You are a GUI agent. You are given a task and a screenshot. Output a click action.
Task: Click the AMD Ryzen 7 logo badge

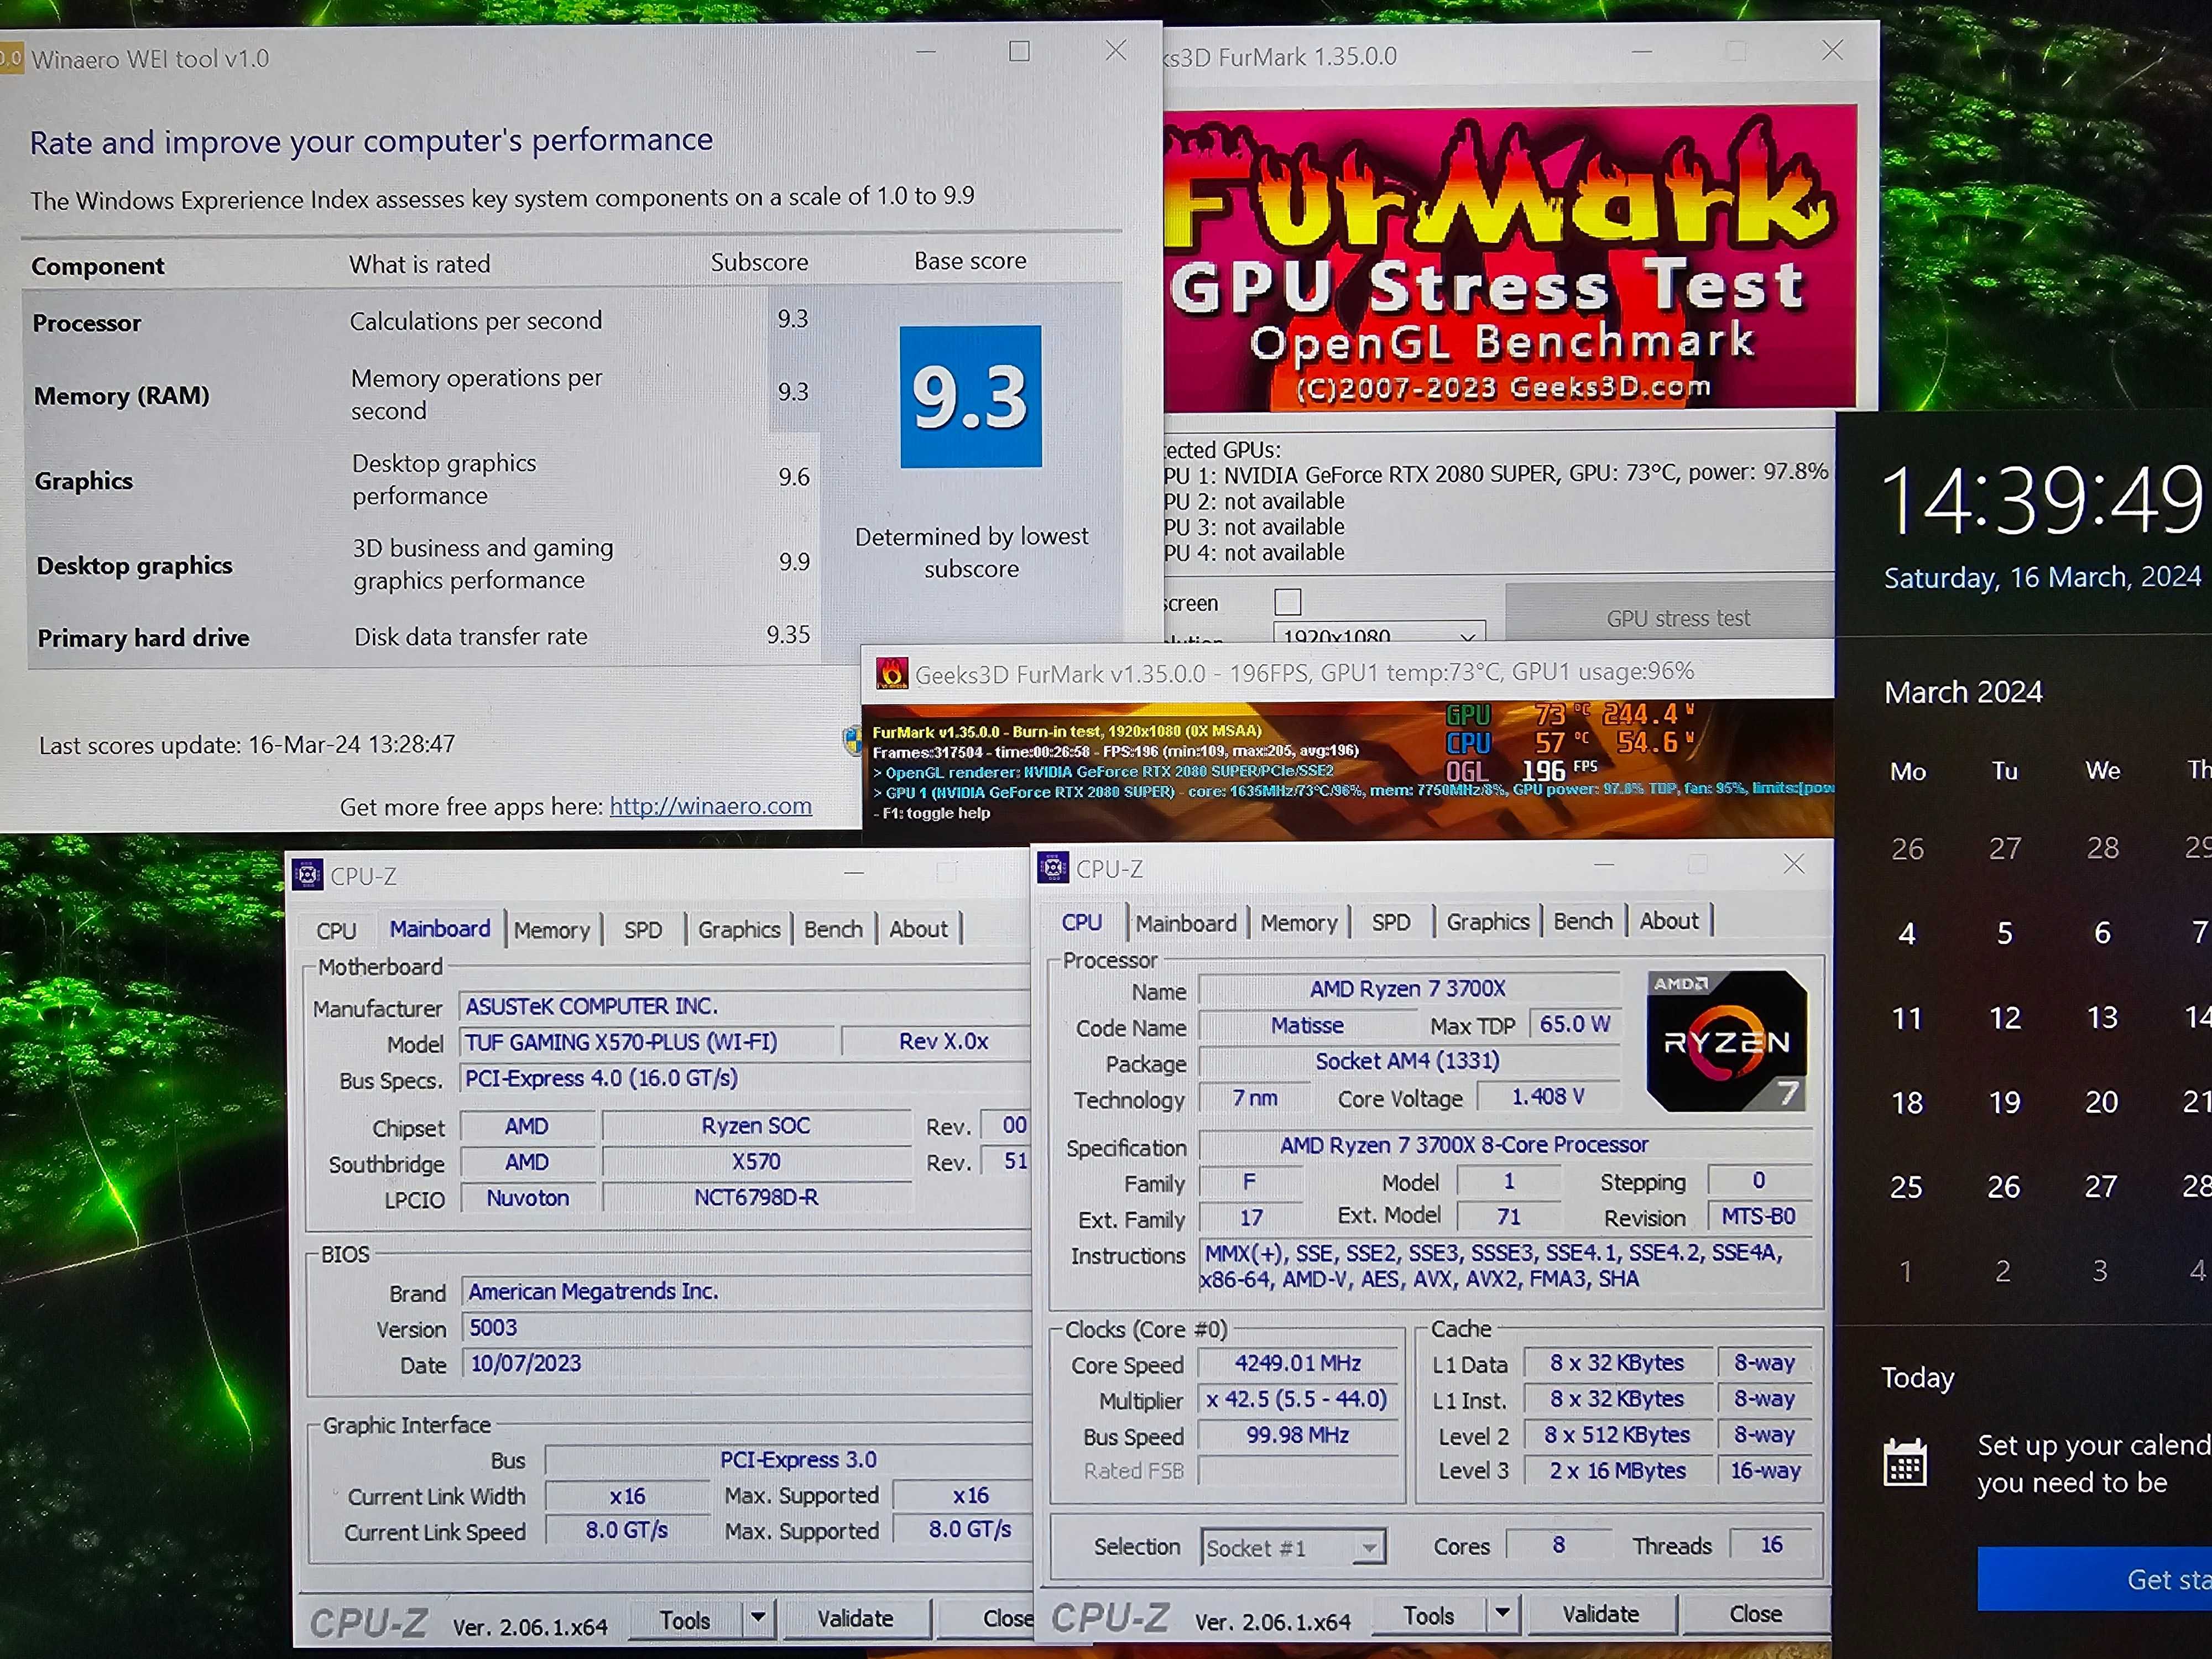point(1727,1041)
